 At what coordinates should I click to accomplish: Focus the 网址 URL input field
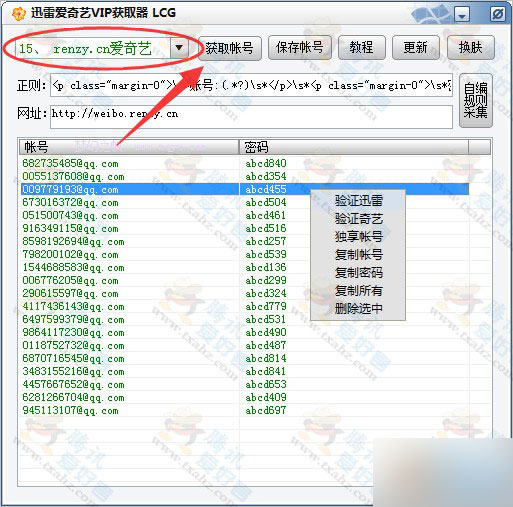[x=251, y=117]
